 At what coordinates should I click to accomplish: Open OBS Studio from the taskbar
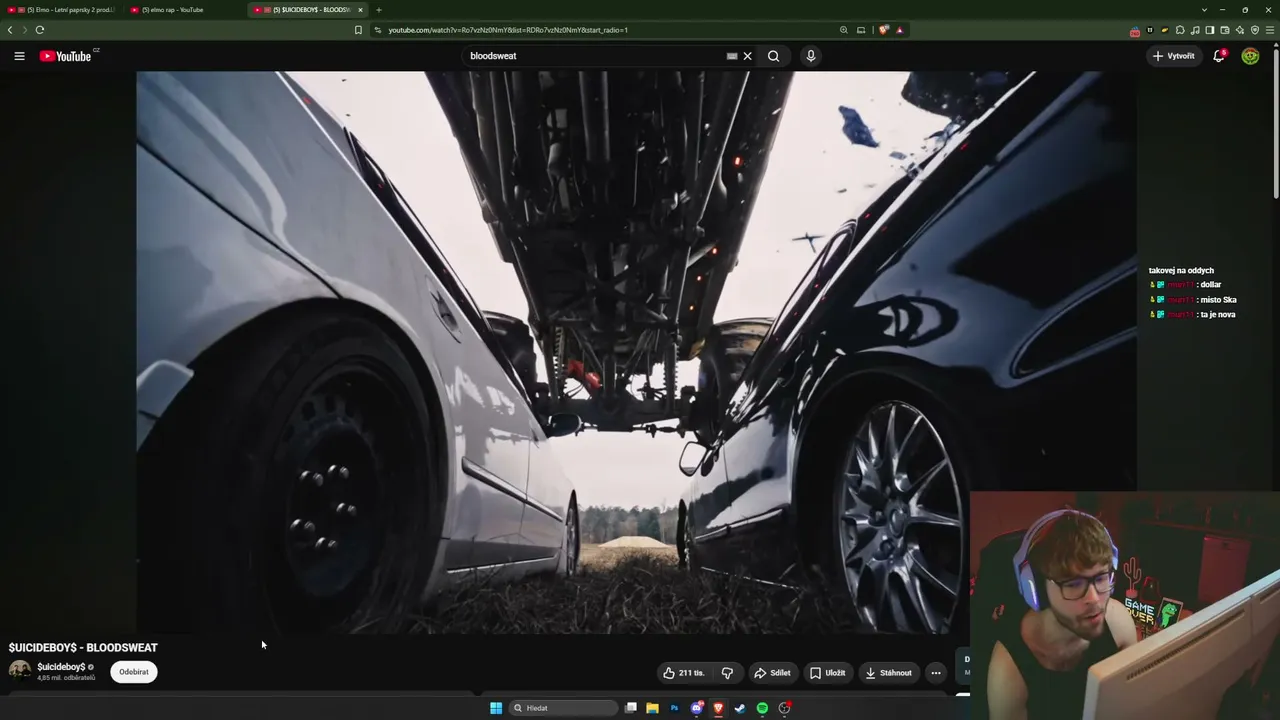(785, 708)
